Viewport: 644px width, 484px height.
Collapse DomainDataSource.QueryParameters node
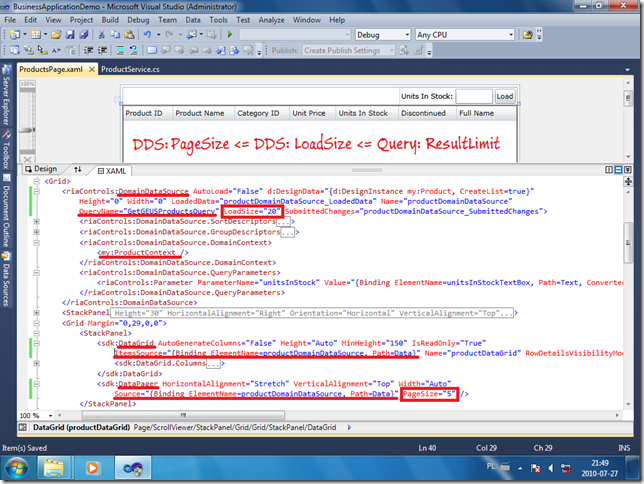click(x=37, y=273)
